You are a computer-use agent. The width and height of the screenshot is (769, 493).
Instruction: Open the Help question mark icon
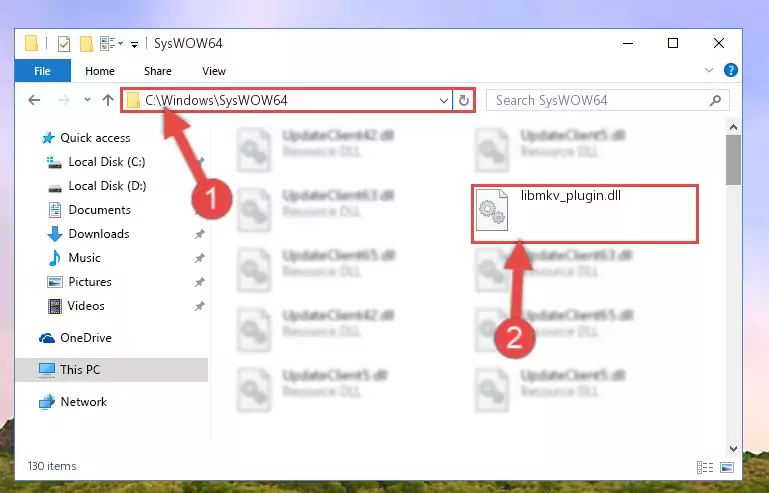[x=731, y=71]
